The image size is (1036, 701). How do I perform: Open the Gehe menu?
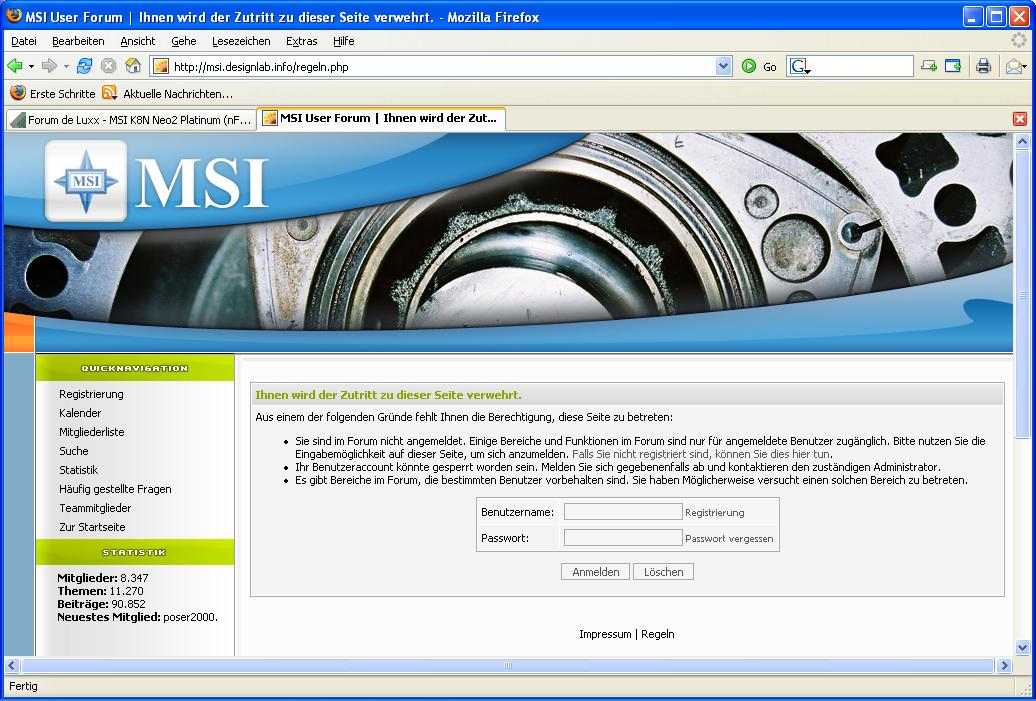click(184, 41)
